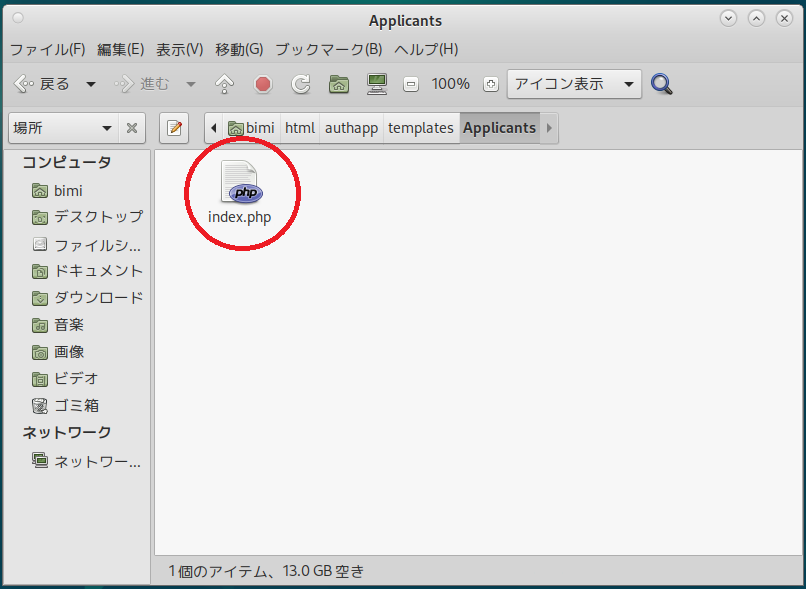Select the index.php file name label
Screen dimensions: 806x589
click(240, 217)
